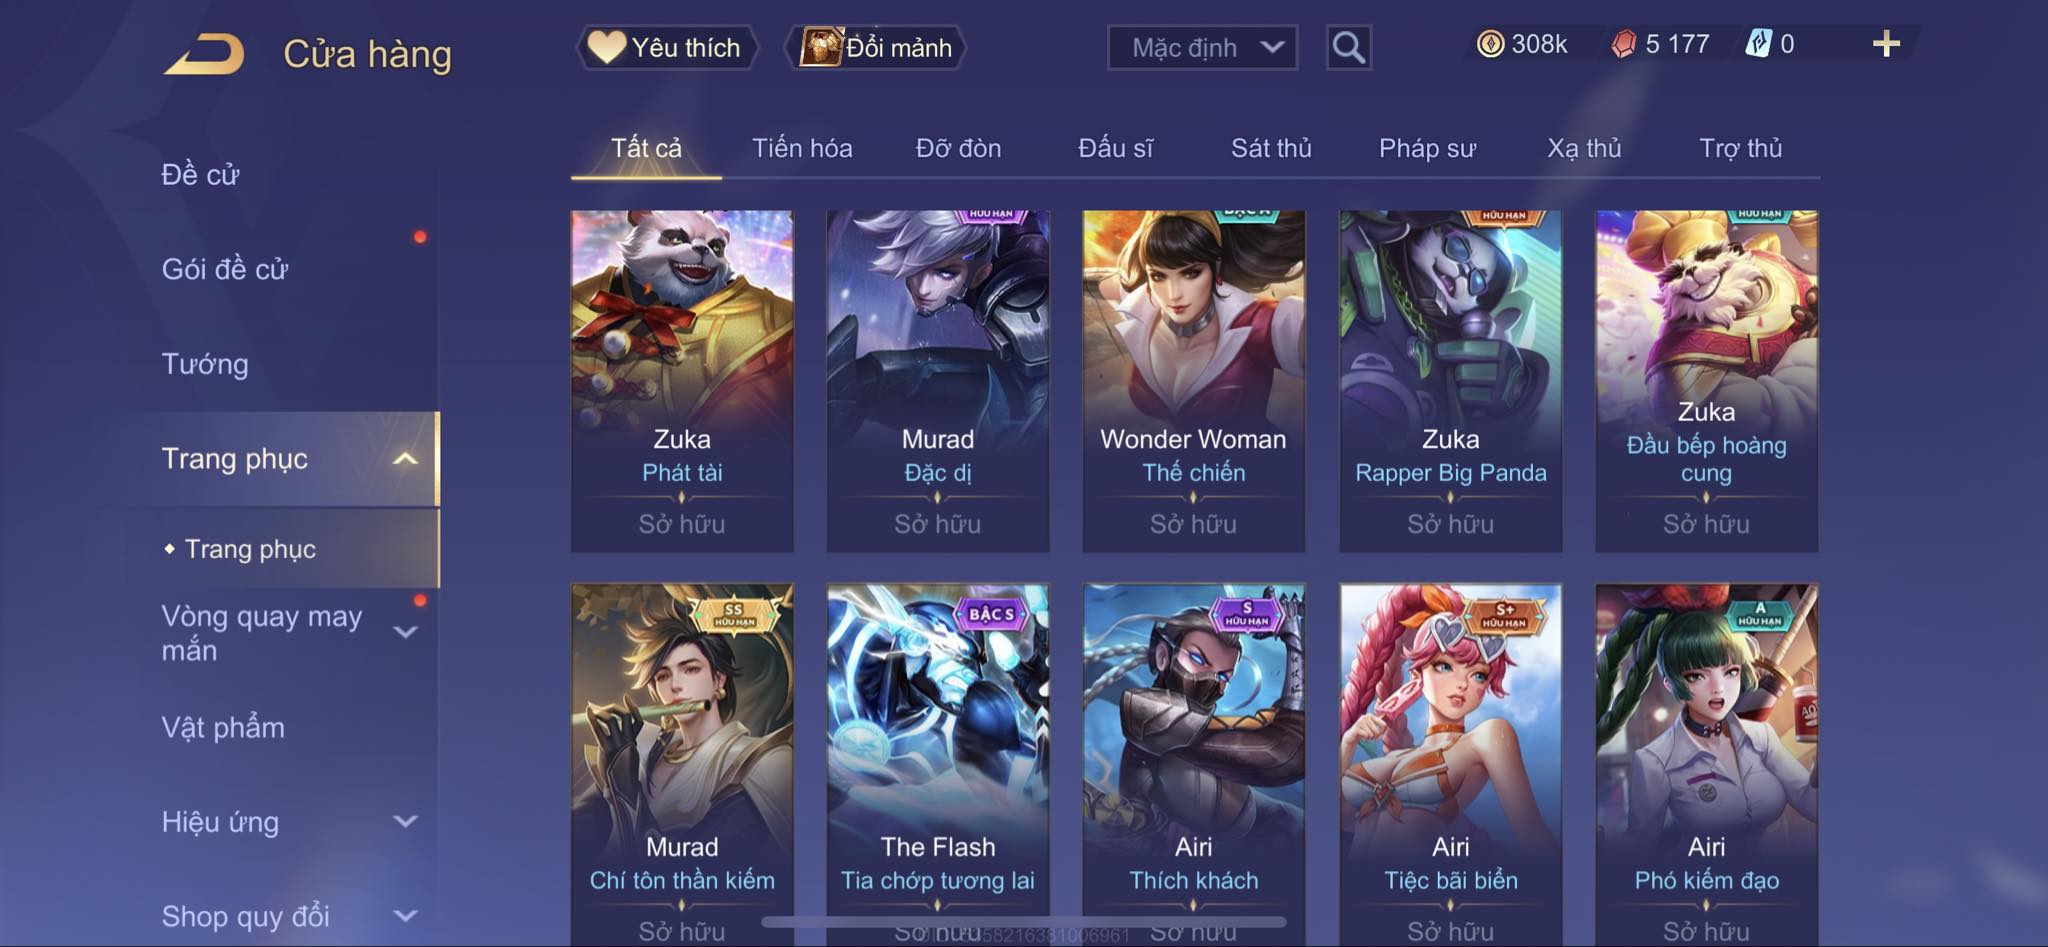Expand the Vòng quay may mắn section
The width and height of the screenshot is (2048, 947).
[405, 632]
